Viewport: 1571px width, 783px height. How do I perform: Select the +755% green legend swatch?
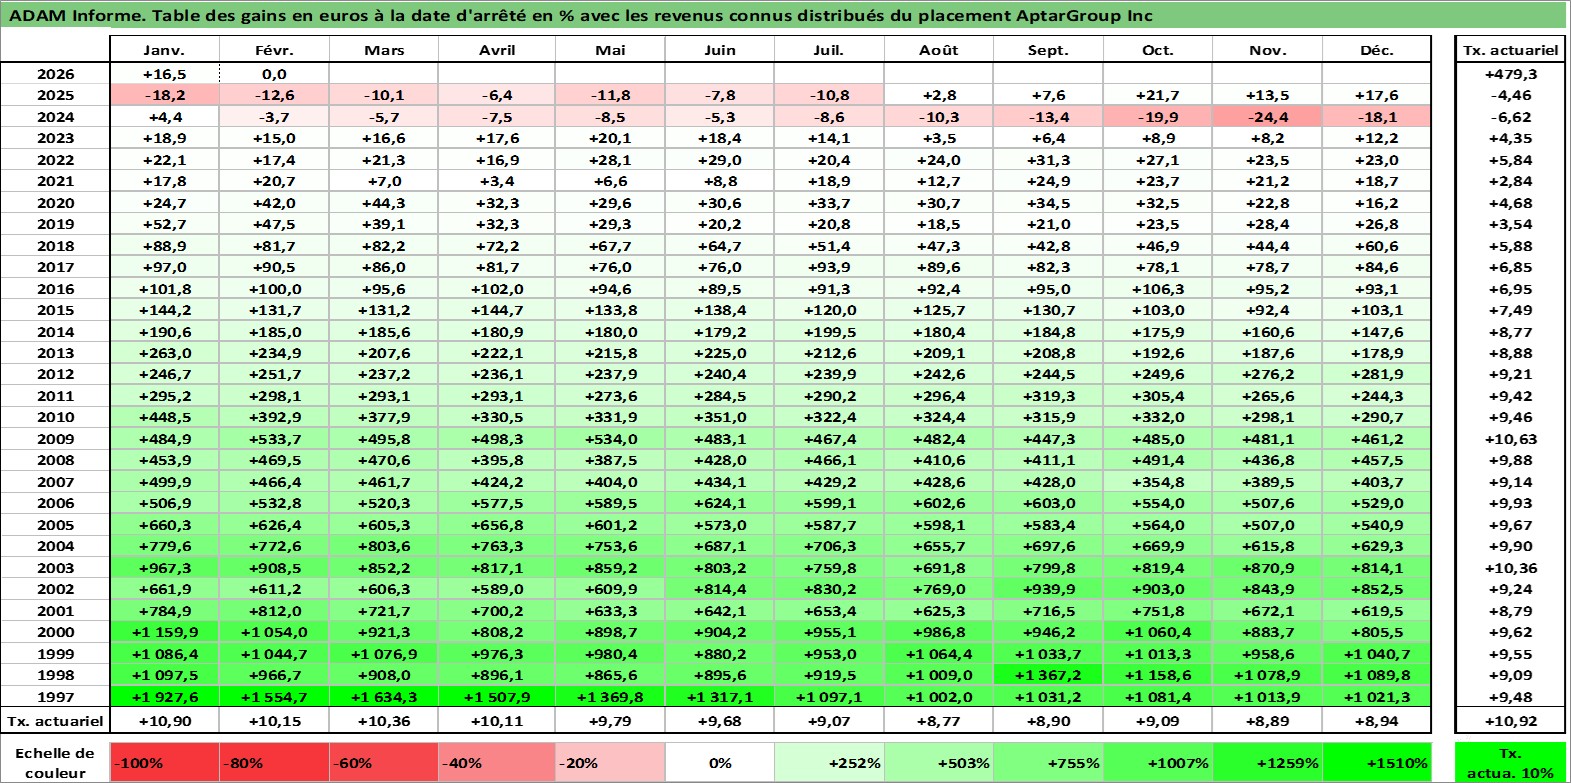[x=1048, y=762]
